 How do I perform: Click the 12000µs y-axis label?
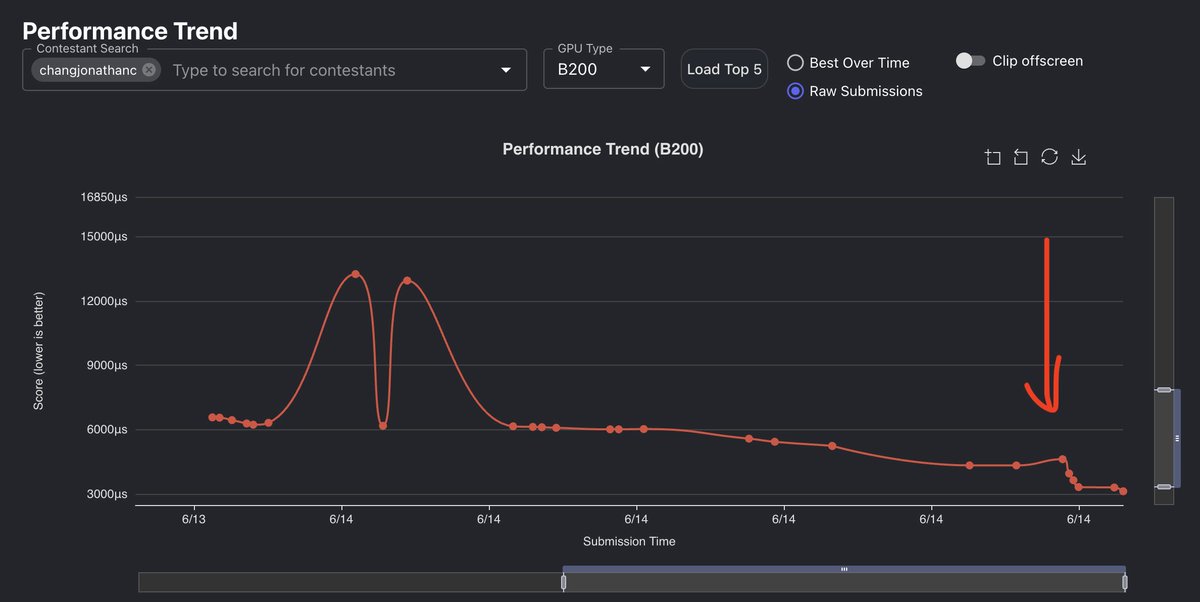coord(104,301)
